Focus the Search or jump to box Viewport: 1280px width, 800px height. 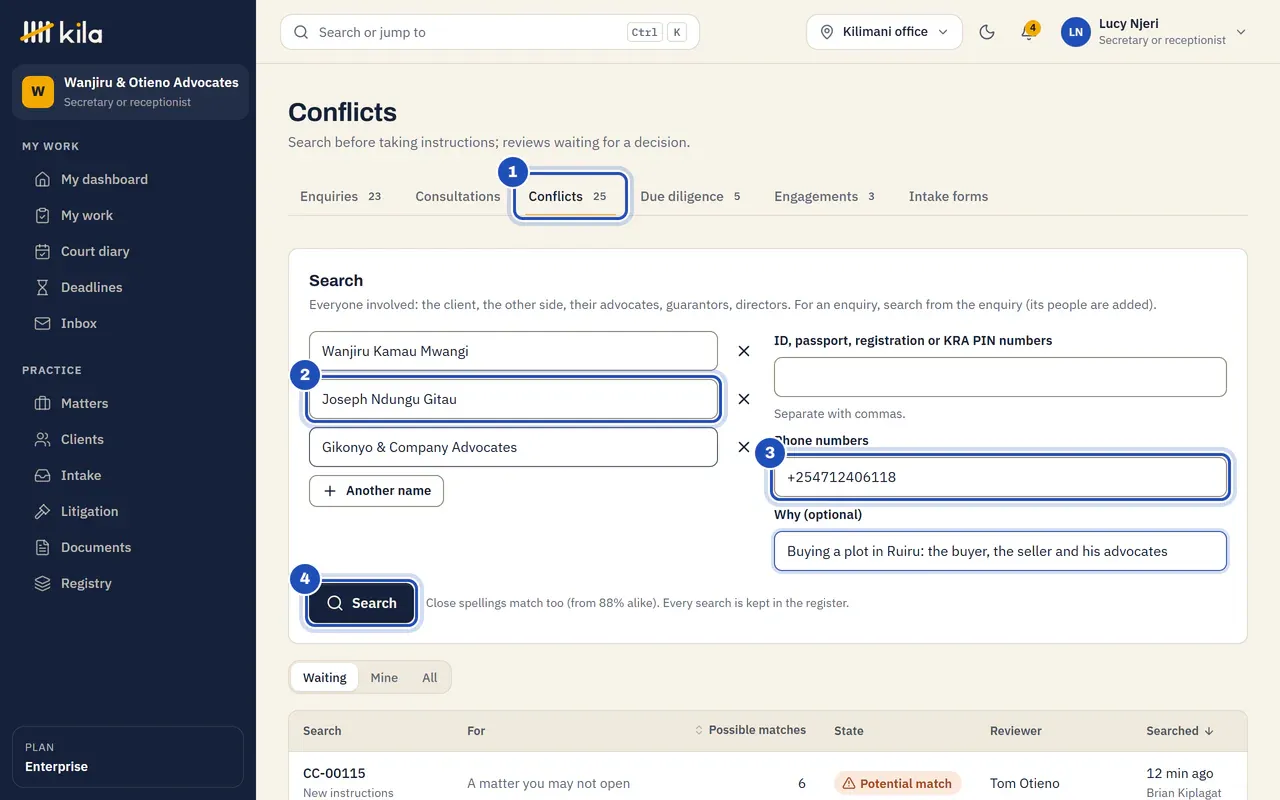490,32
